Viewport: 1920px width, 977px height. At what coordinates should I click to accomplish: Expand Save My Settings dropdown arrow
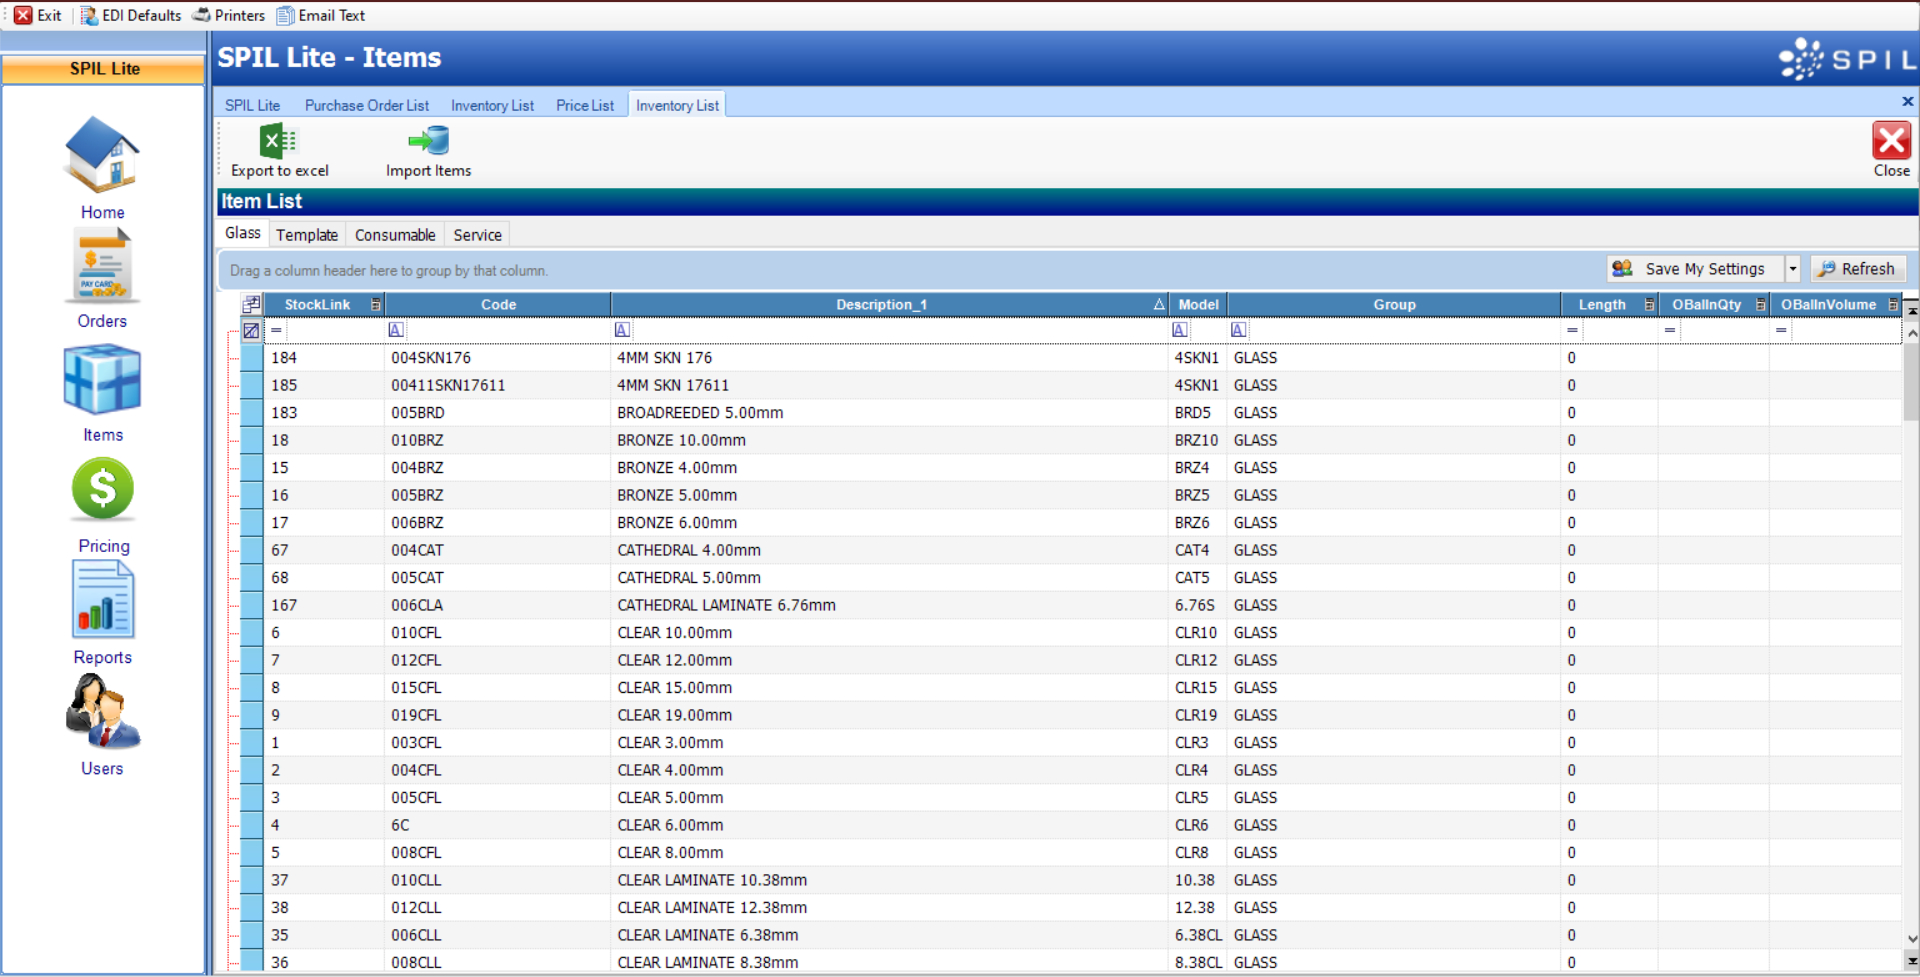(x=1792, y=269)
